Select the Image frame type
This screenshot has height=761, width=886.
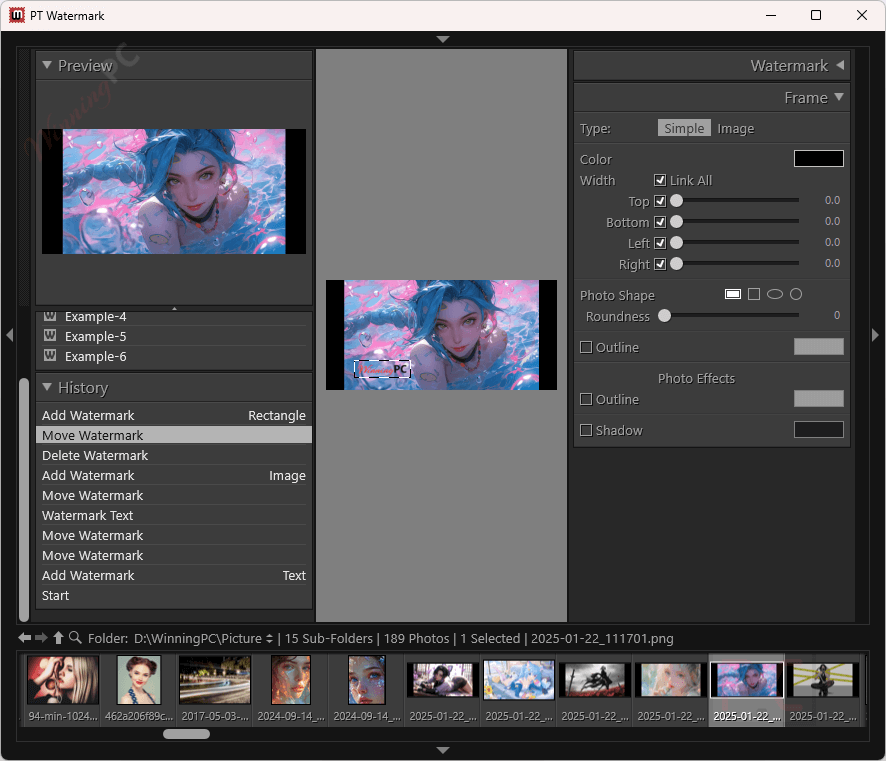pos(735,128)
